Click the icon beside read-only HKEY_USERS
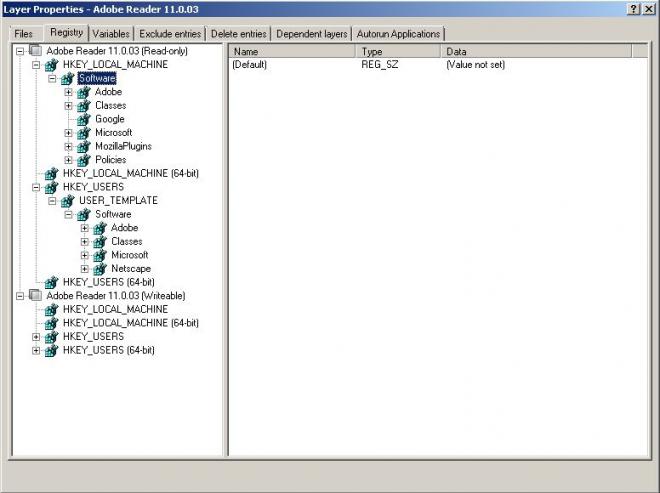 [51, 187]
